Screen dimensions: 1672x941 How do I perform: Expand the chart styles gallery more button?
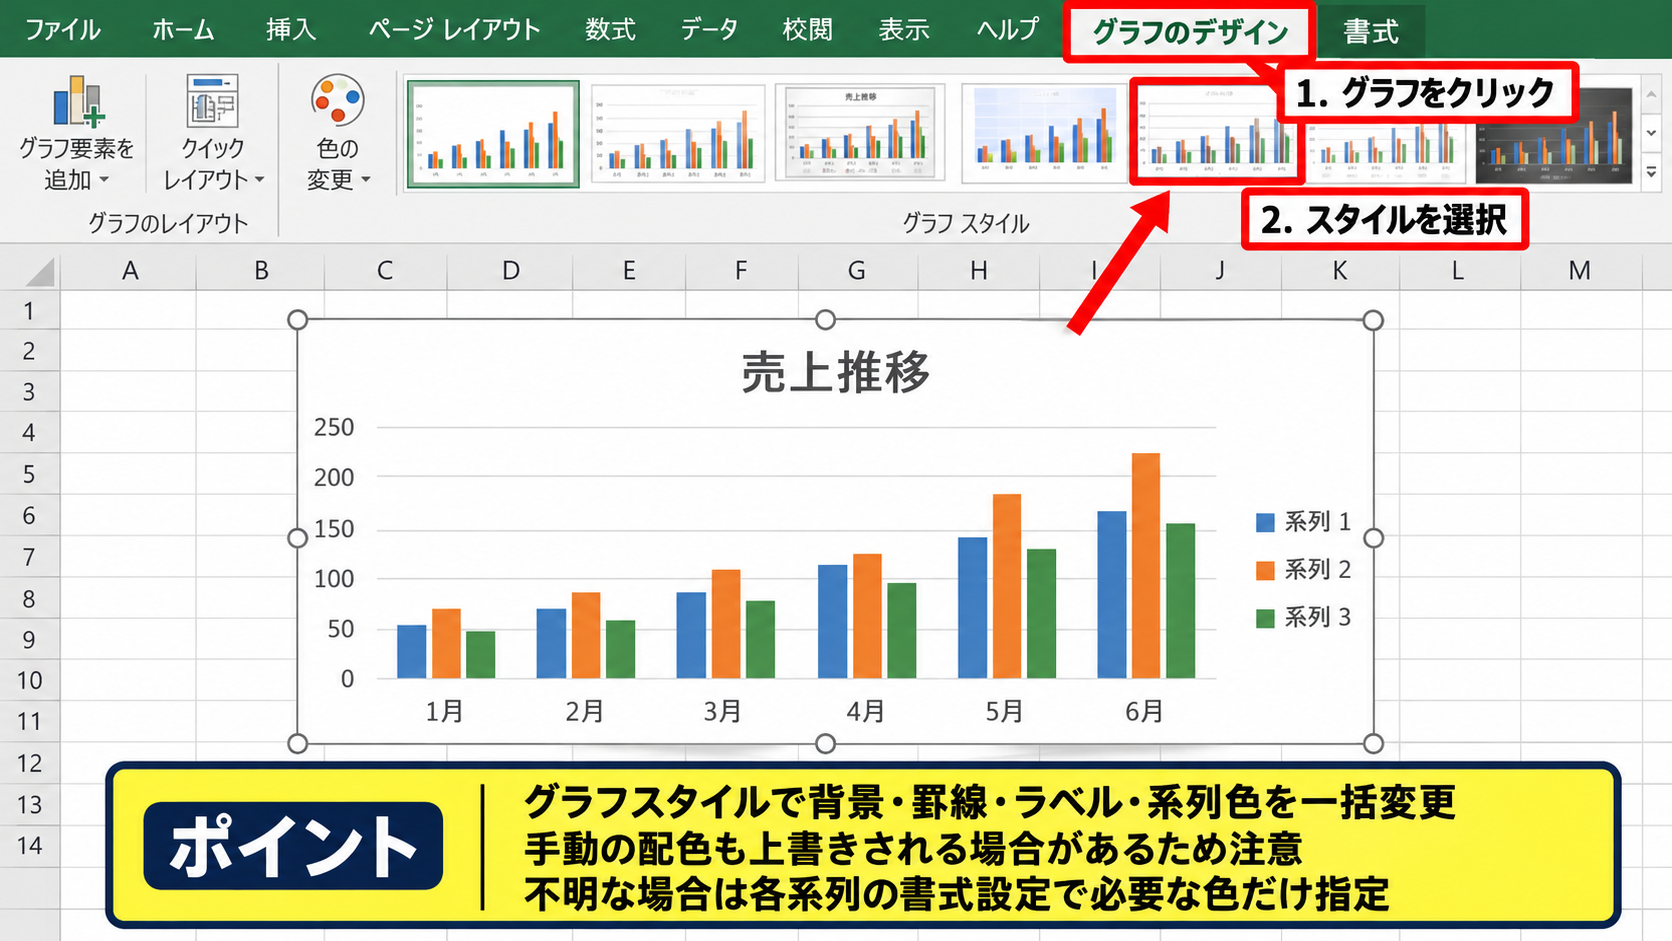click(x=1651, y=172)
